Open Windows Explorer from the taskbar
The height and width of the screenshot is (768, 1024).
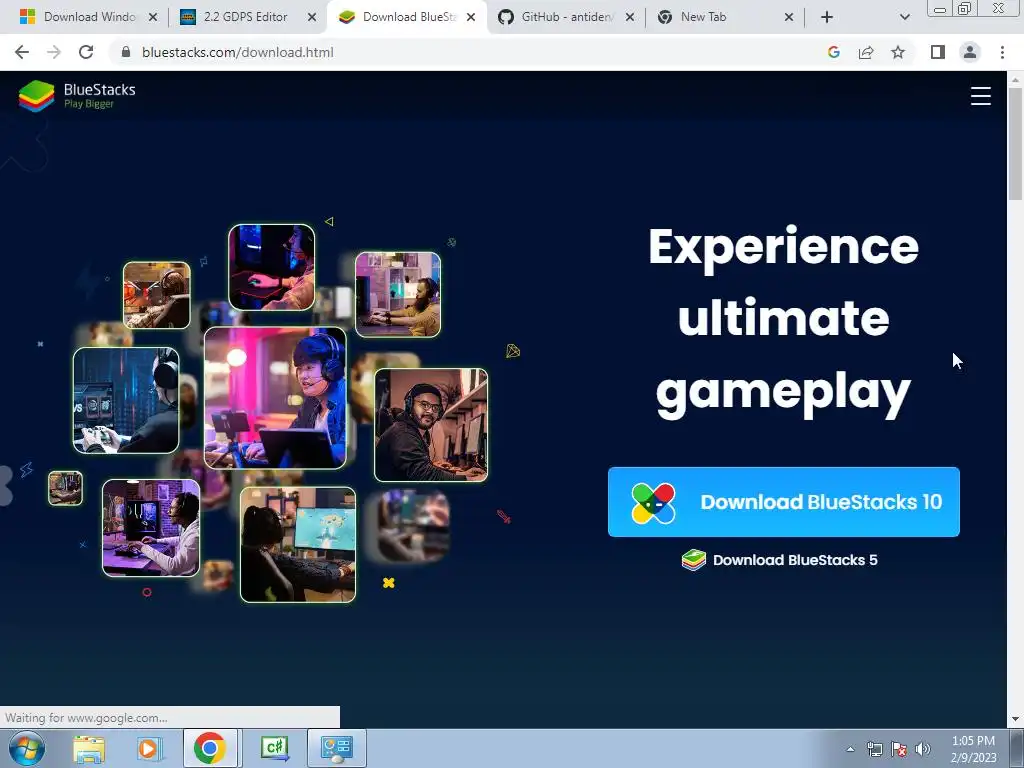point(89,748)
